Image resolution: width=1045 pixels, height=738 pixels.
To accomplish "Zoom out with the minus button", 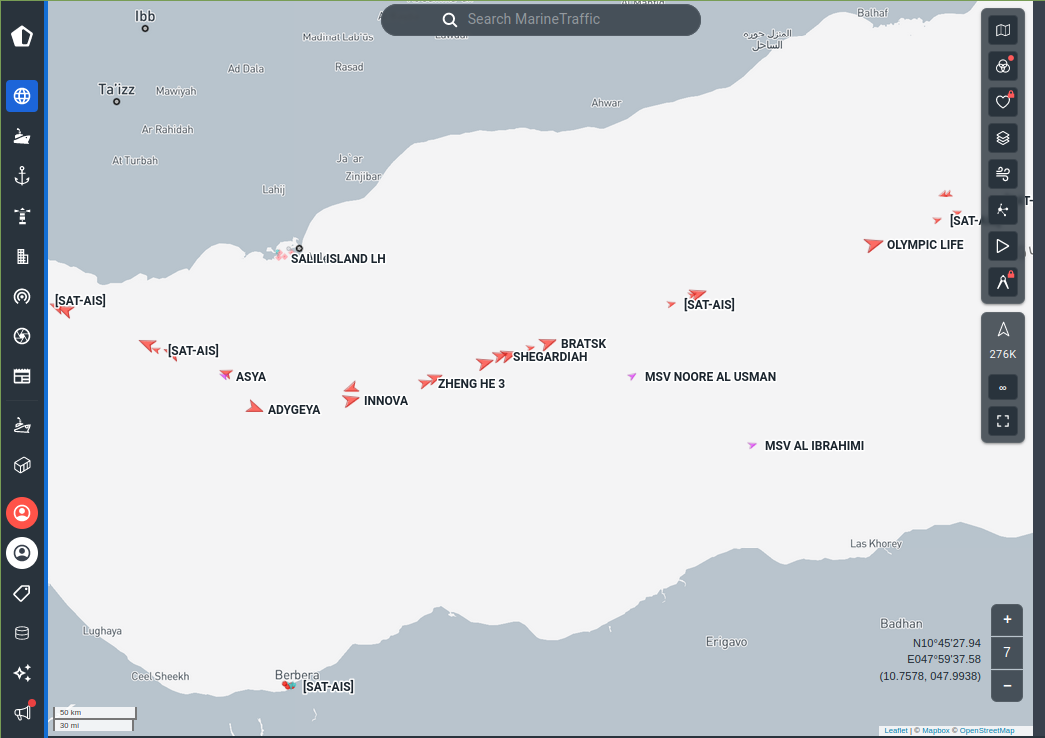I will [x=1007, y=686].
